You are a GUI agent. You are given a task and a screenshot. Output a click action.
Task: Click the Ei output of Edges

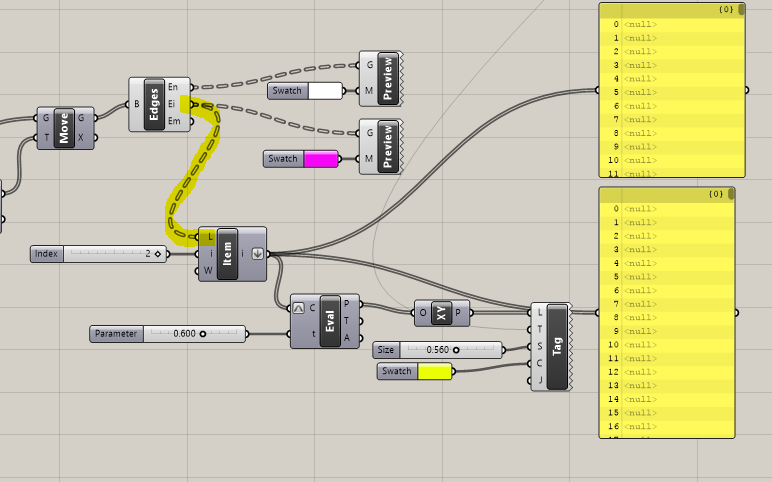coord(173,104)
